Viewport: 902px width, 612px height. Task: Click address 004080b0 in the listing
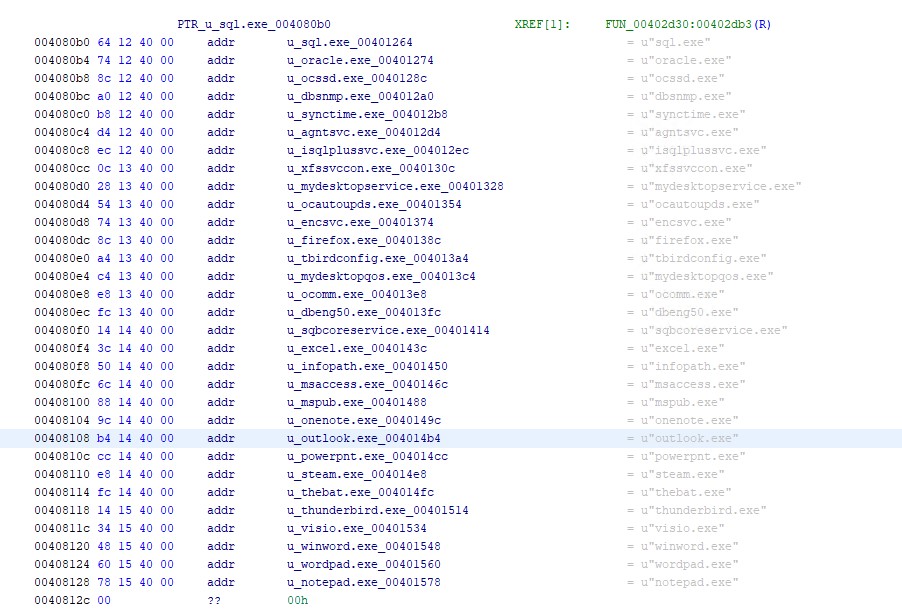60,42
